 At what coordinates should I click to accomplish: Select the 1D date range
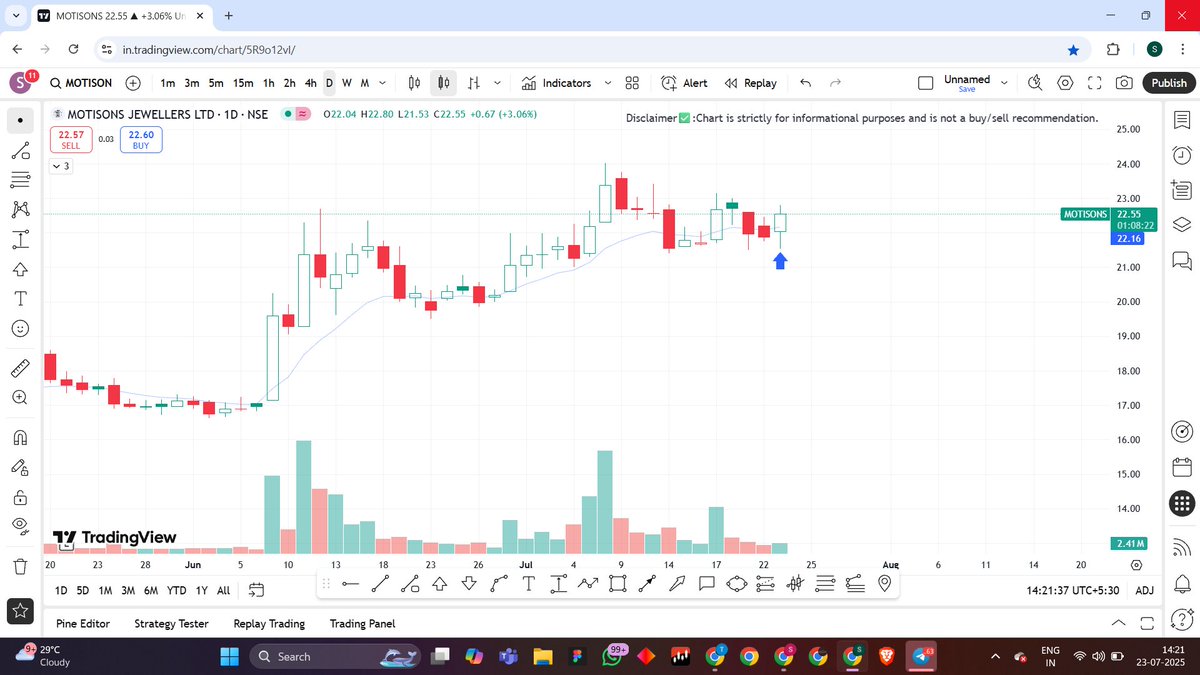pyautogui.click(x=61, y=590)
